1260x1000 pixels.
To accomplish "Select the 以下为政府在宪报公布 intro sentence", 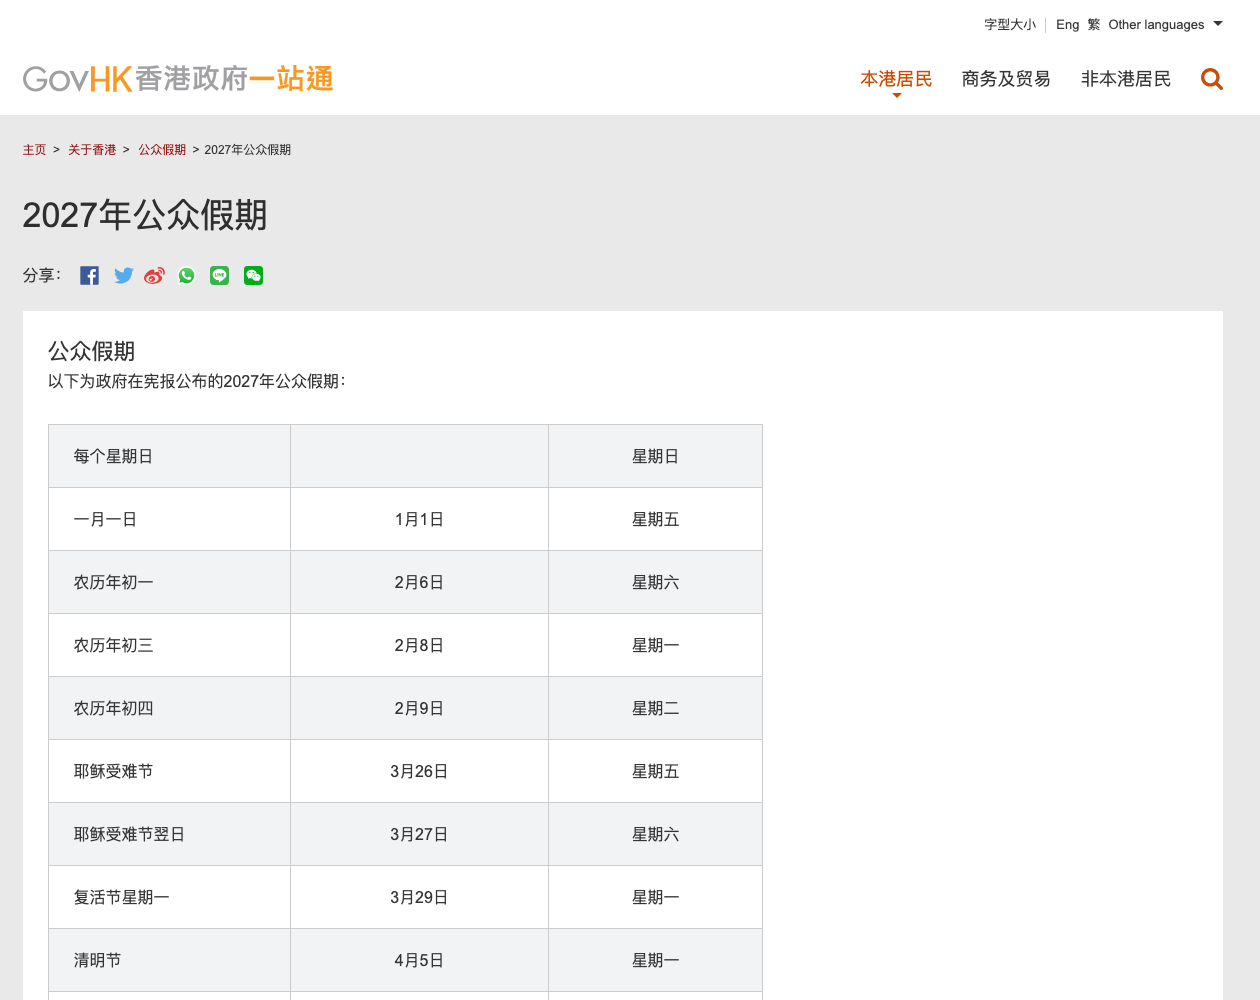I will (196, 381).
